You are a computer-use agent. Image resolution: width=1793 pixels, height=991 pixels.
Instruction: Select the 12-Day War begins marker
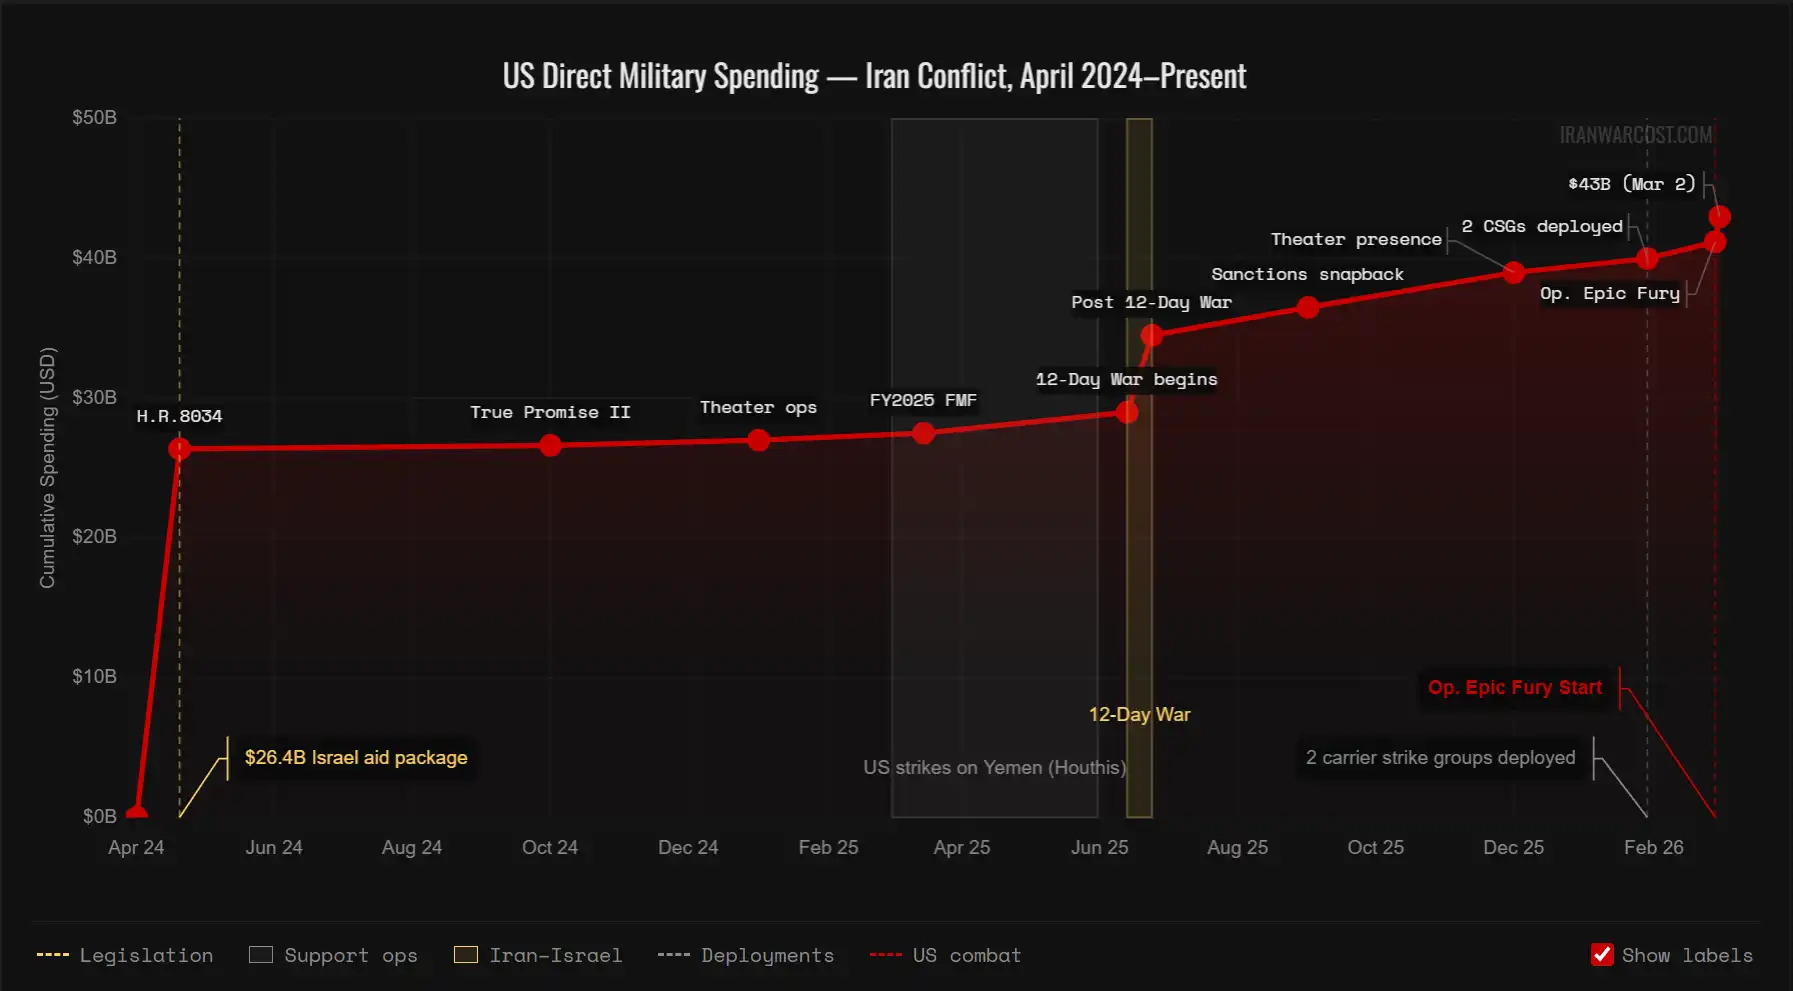point(1127,412)
